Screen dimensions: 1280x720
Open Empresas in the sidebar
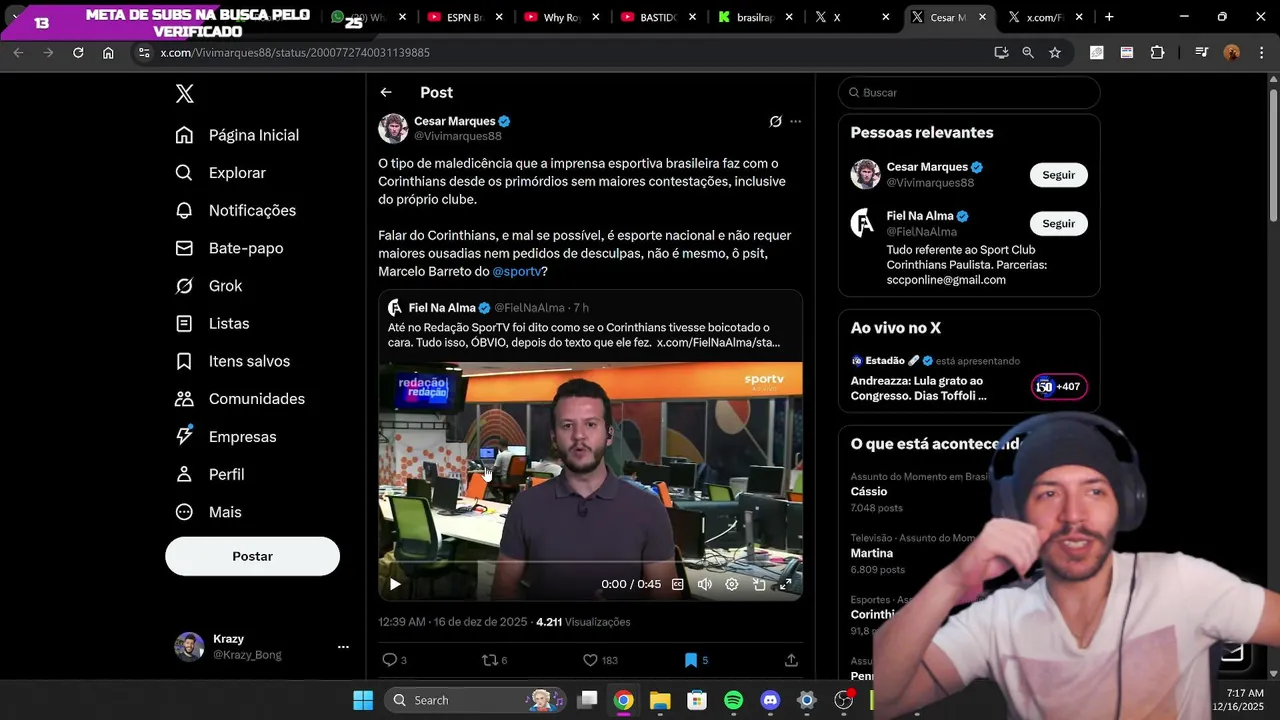(226, 437)
